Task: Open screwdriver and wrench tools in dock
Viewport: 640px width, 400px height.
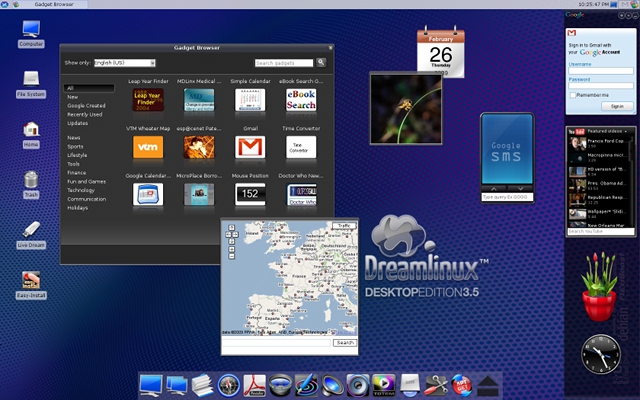Action: click(x=436, y=385)
